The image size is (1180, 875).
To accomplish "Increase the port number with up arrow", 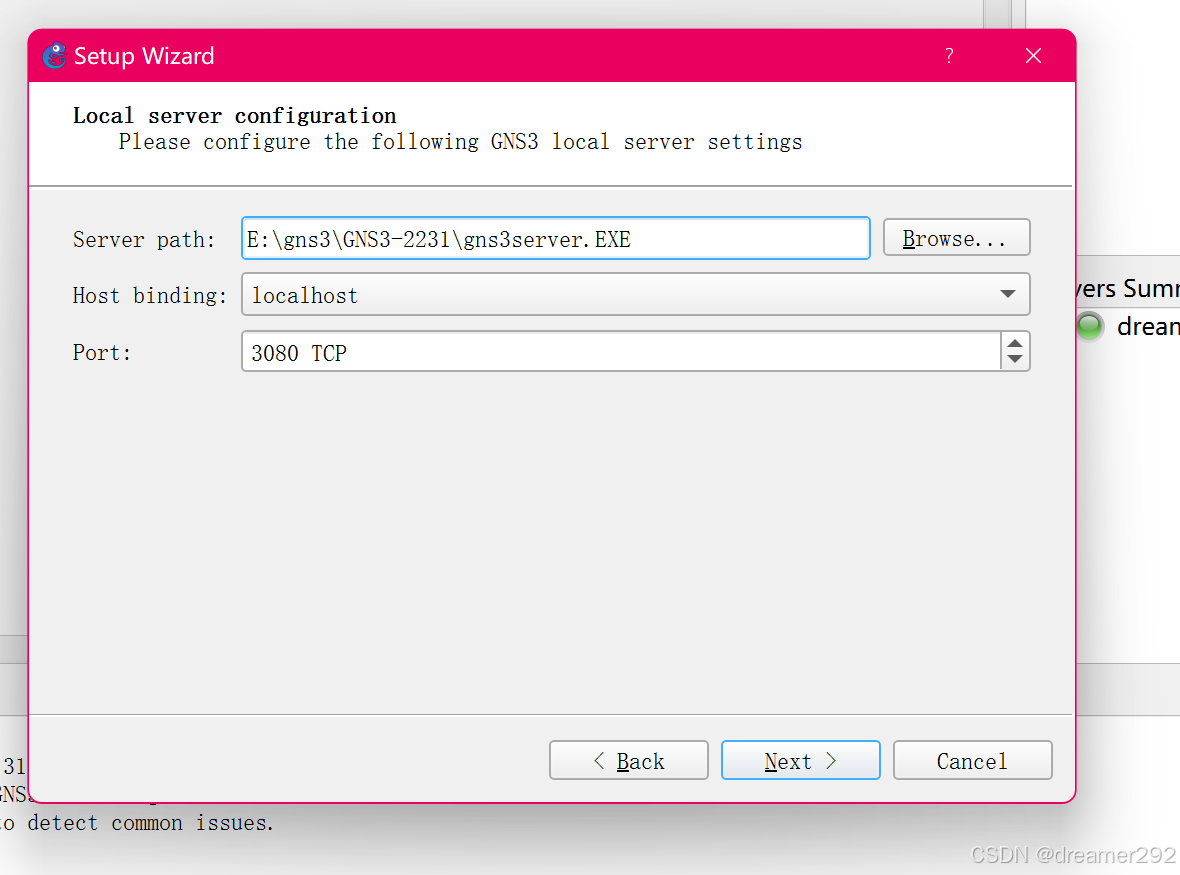I will pyautogui.click(x=1014, y=343).
